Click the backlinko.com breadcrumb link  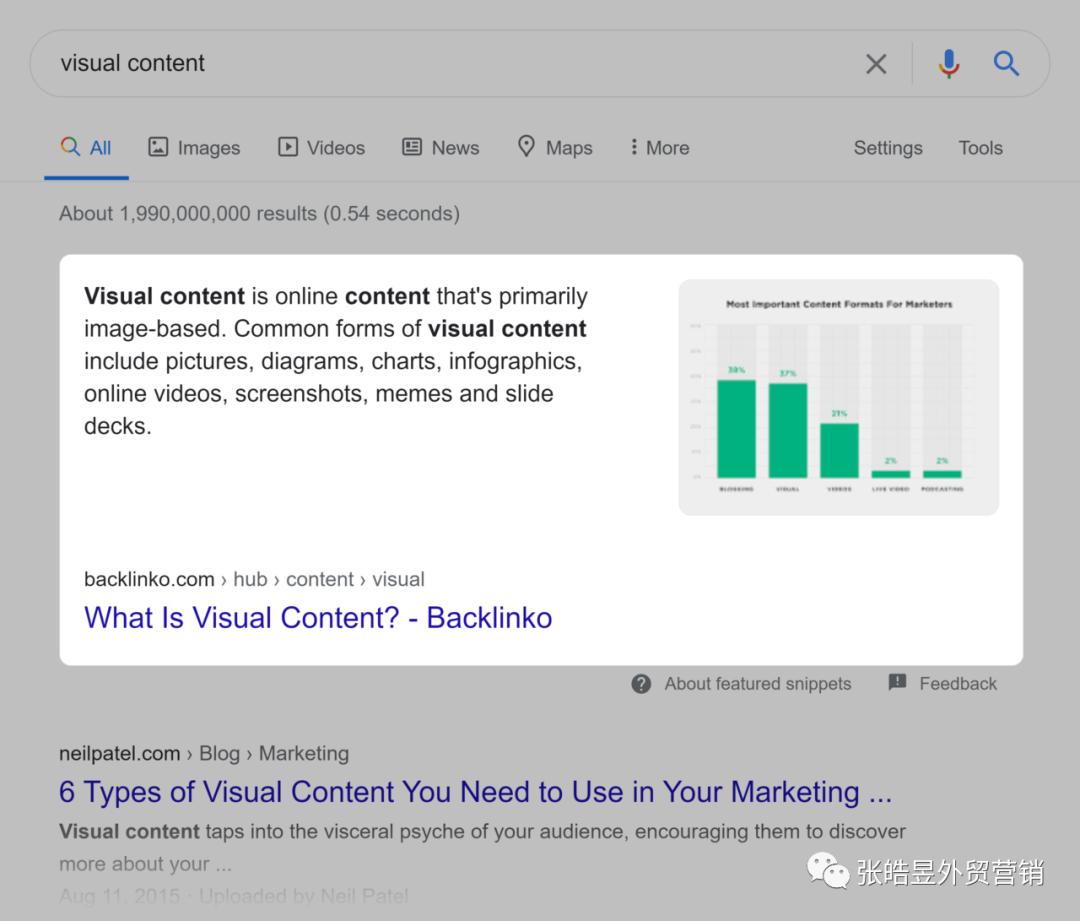tap(149, 579)
